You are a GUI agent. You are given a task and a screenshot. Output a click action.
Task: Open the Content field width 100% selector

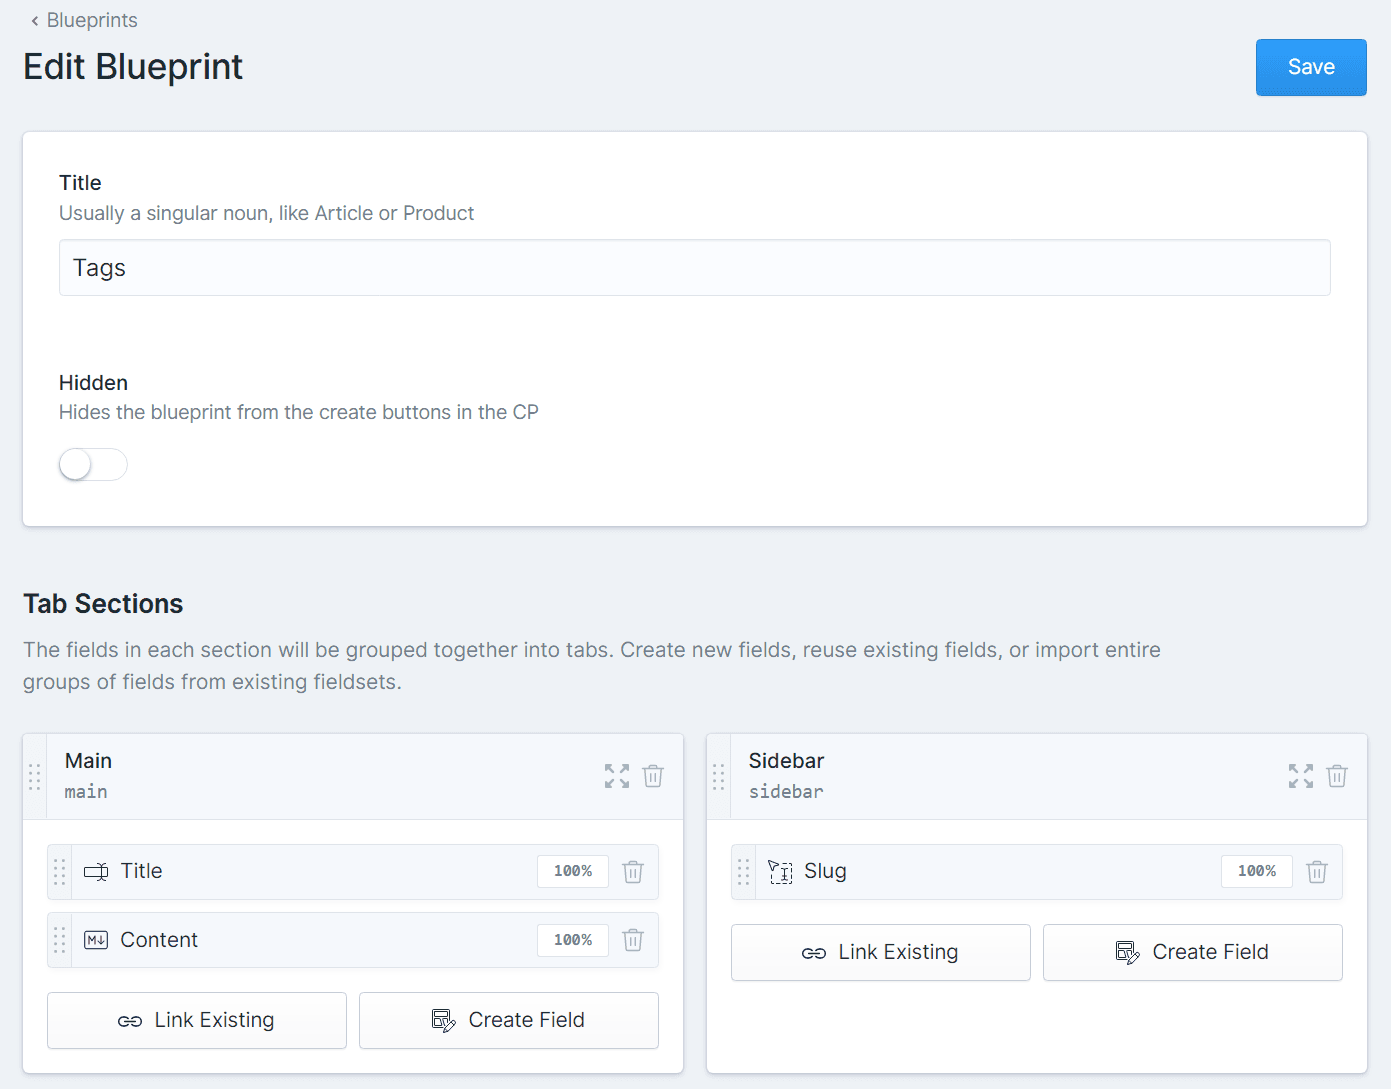pos(573,940)
